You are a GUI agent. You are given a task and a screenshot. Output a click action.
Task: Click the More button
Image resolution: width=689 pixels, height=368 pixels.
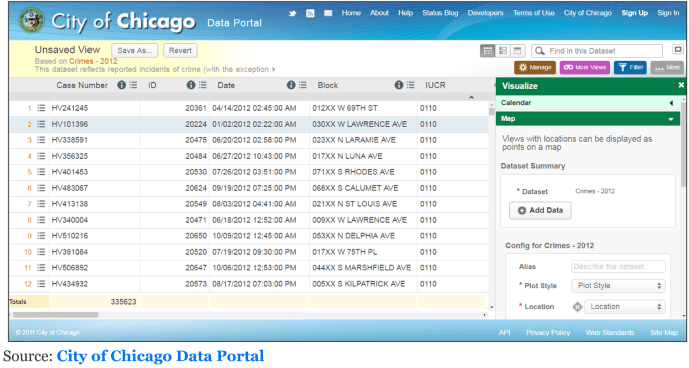click(667, 67)
